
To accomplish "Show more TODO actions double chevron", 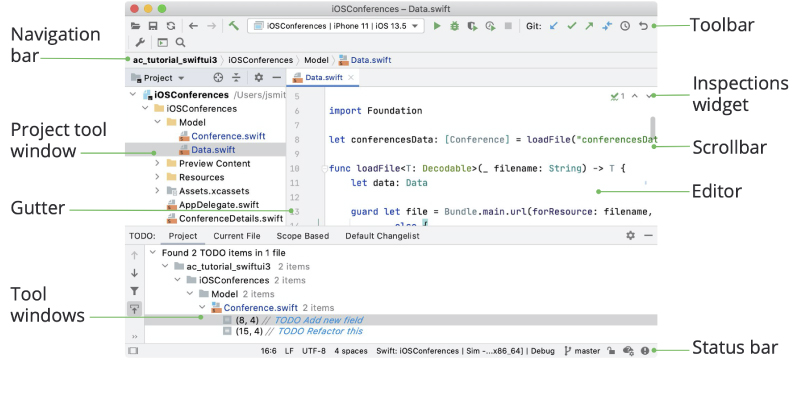I will pyautogui.click(x=135, y=336).
